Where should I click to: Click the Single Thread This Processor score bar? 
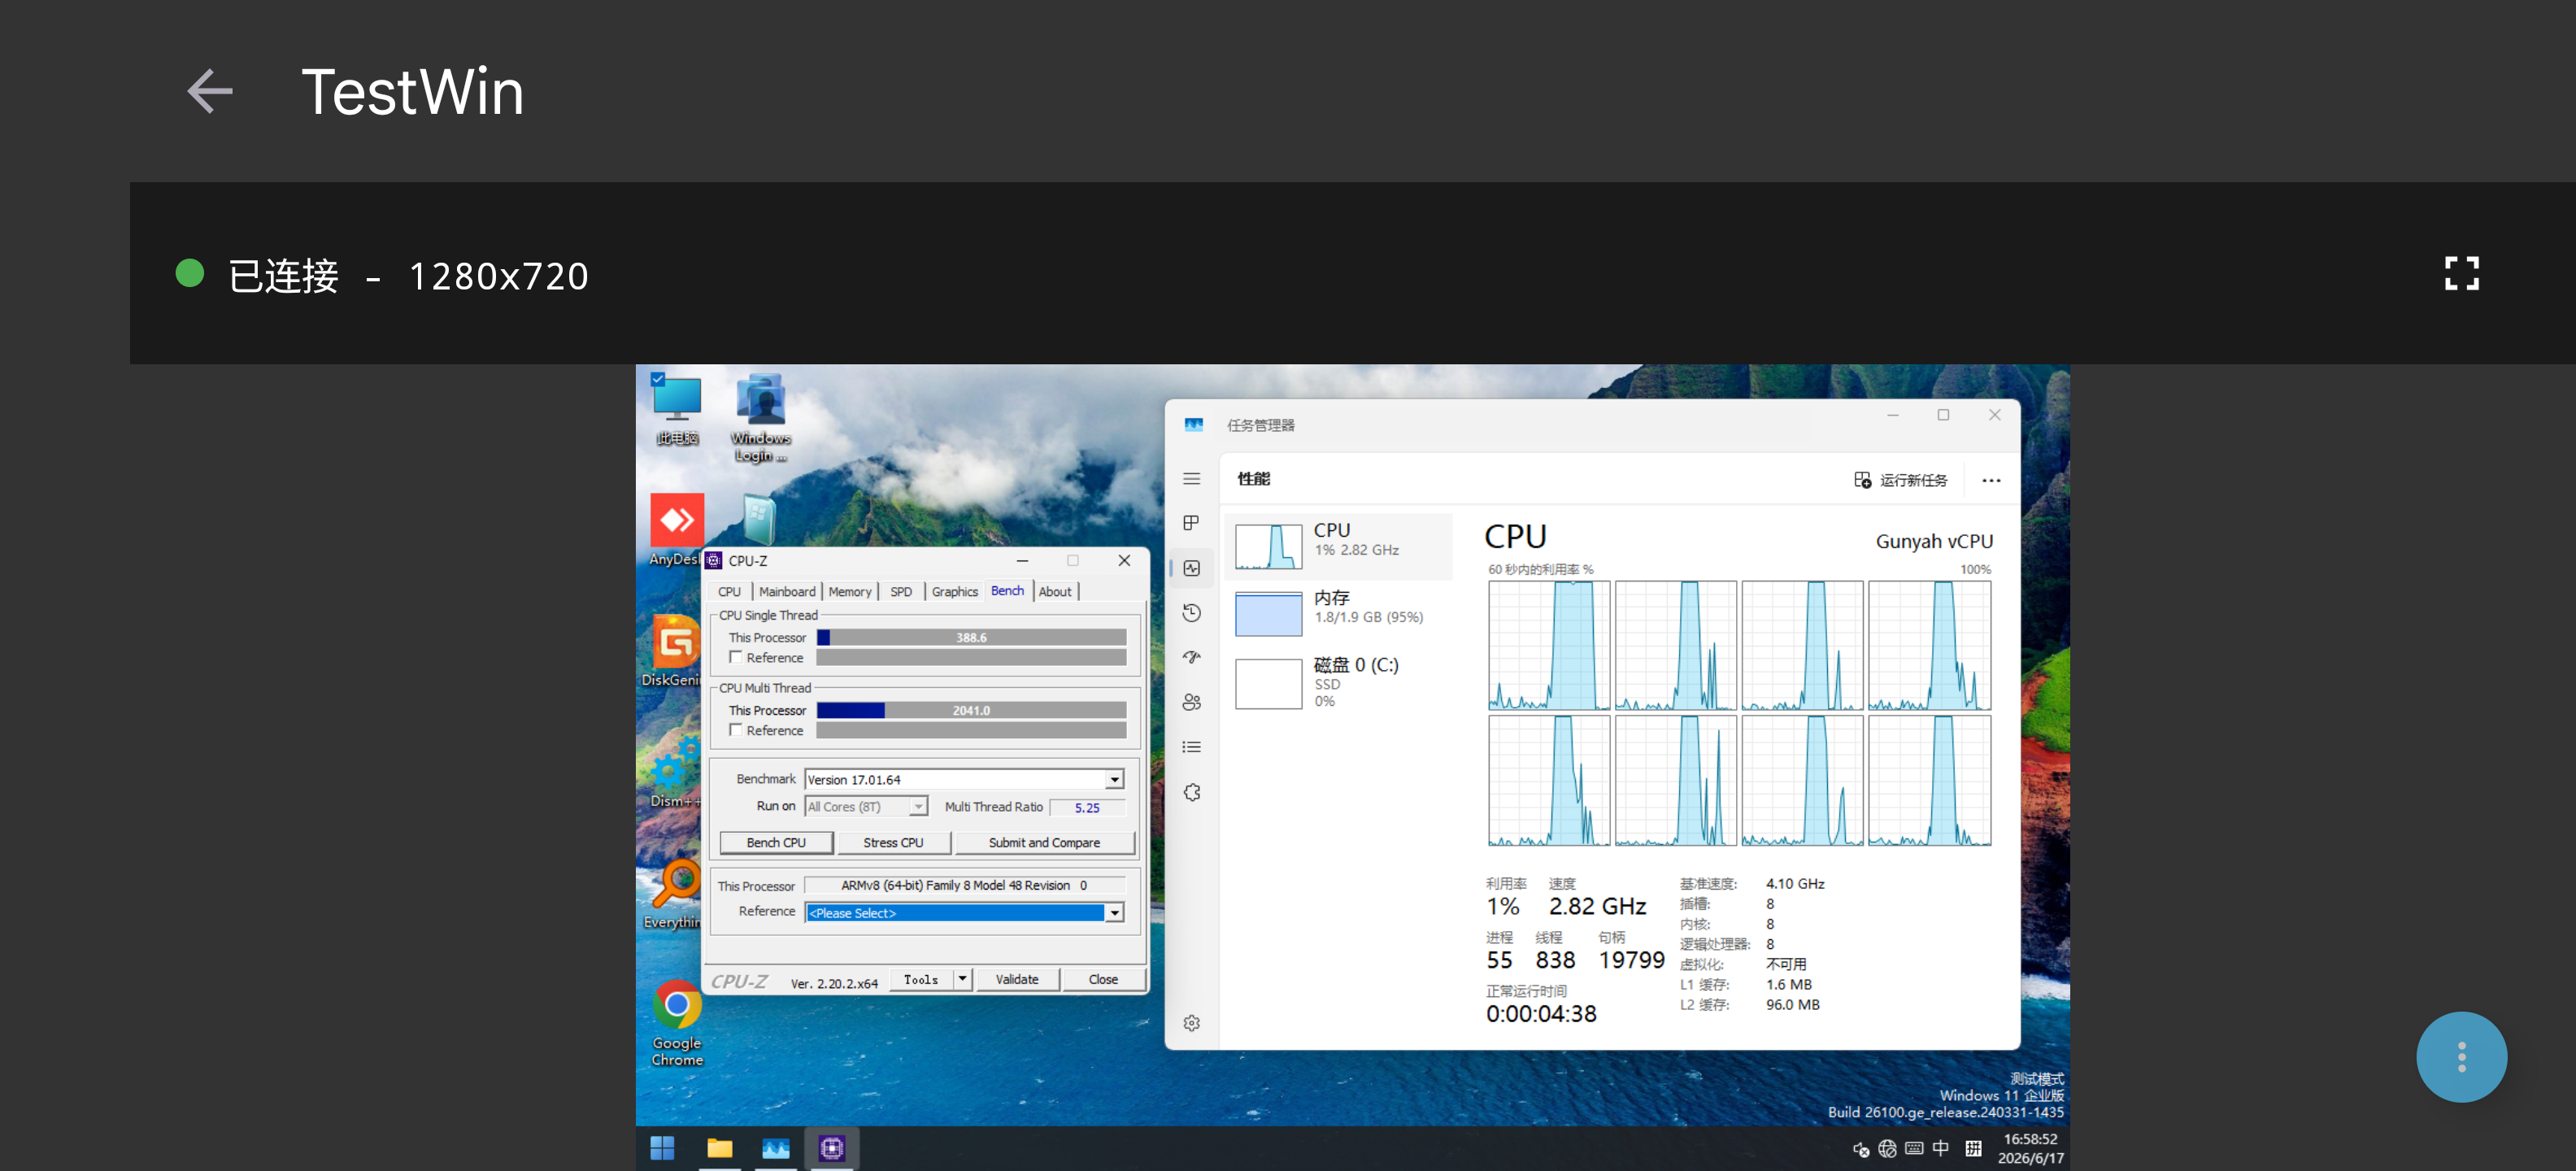coord(971,637)
